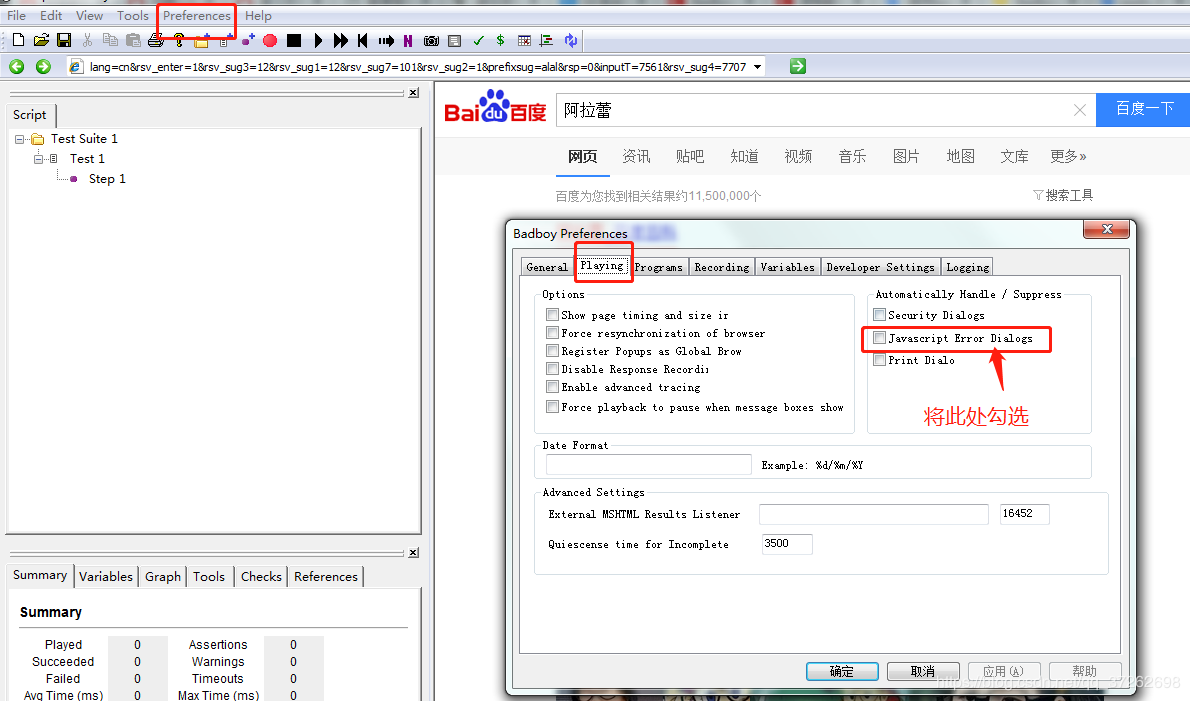The image size is (1190, 701).
Task: Click the Print toolbar icon
Action: (156, 40)
